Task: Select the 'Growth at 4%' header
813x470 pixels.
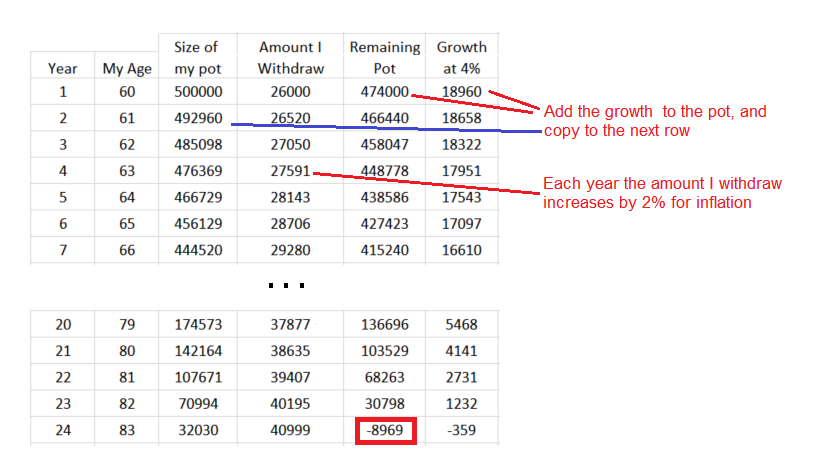Action: tap(461, 57)
